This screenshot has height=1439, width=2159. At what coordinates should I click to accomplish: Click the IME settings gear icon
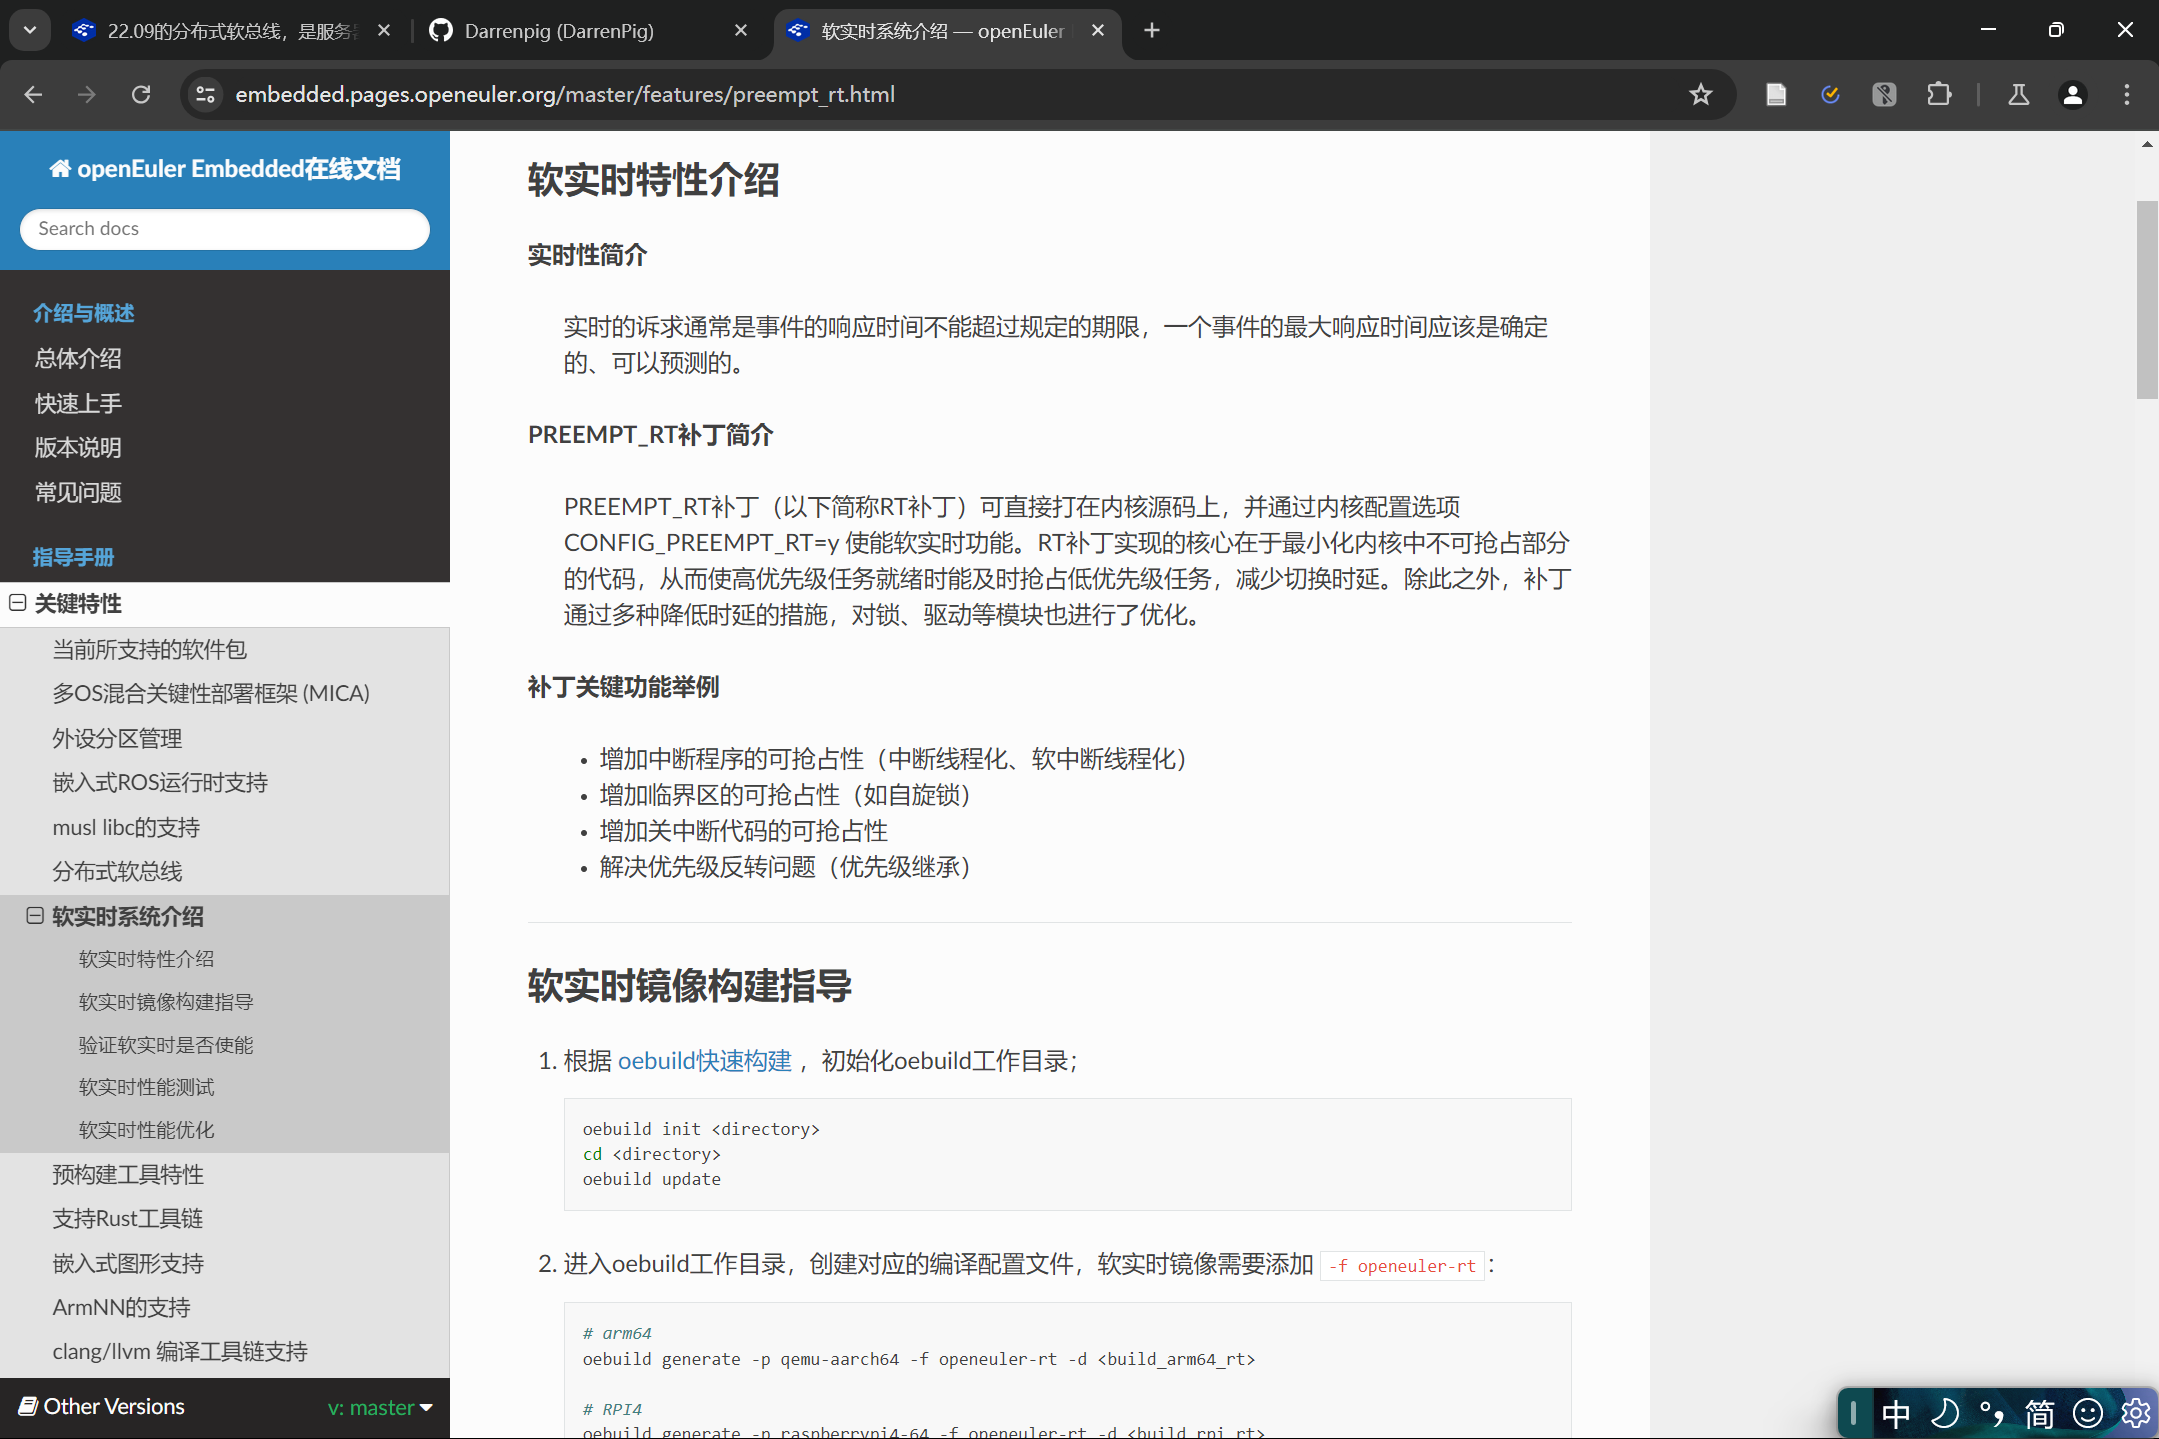pyautogui.click(x=2135, y=1413)
